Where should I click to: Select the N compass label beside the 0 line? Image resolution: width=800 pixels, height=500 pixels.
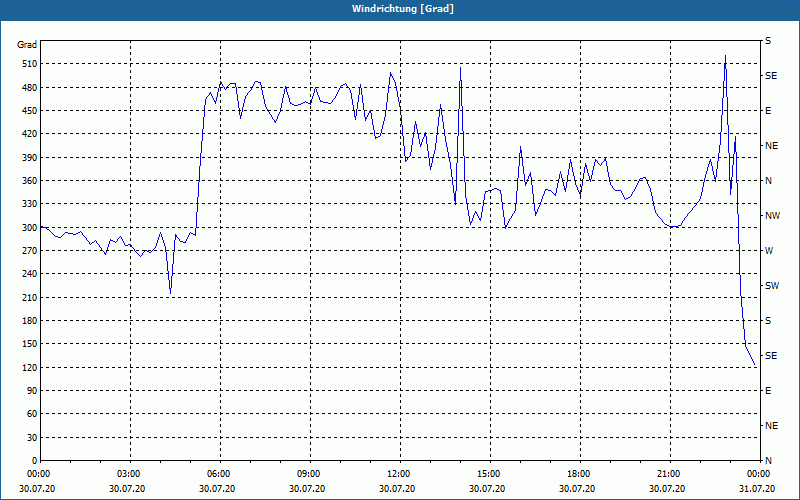coord(768,461)
